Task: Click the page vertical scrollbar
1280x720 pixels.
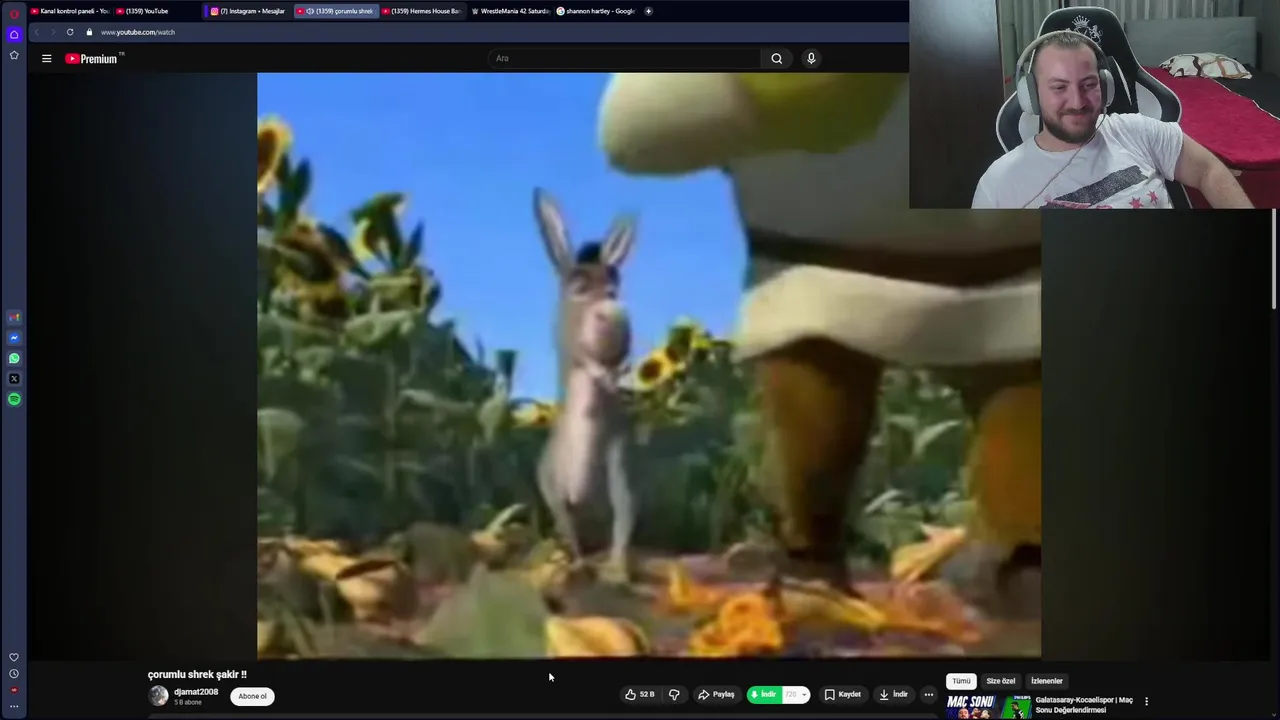Action: 1274,260
